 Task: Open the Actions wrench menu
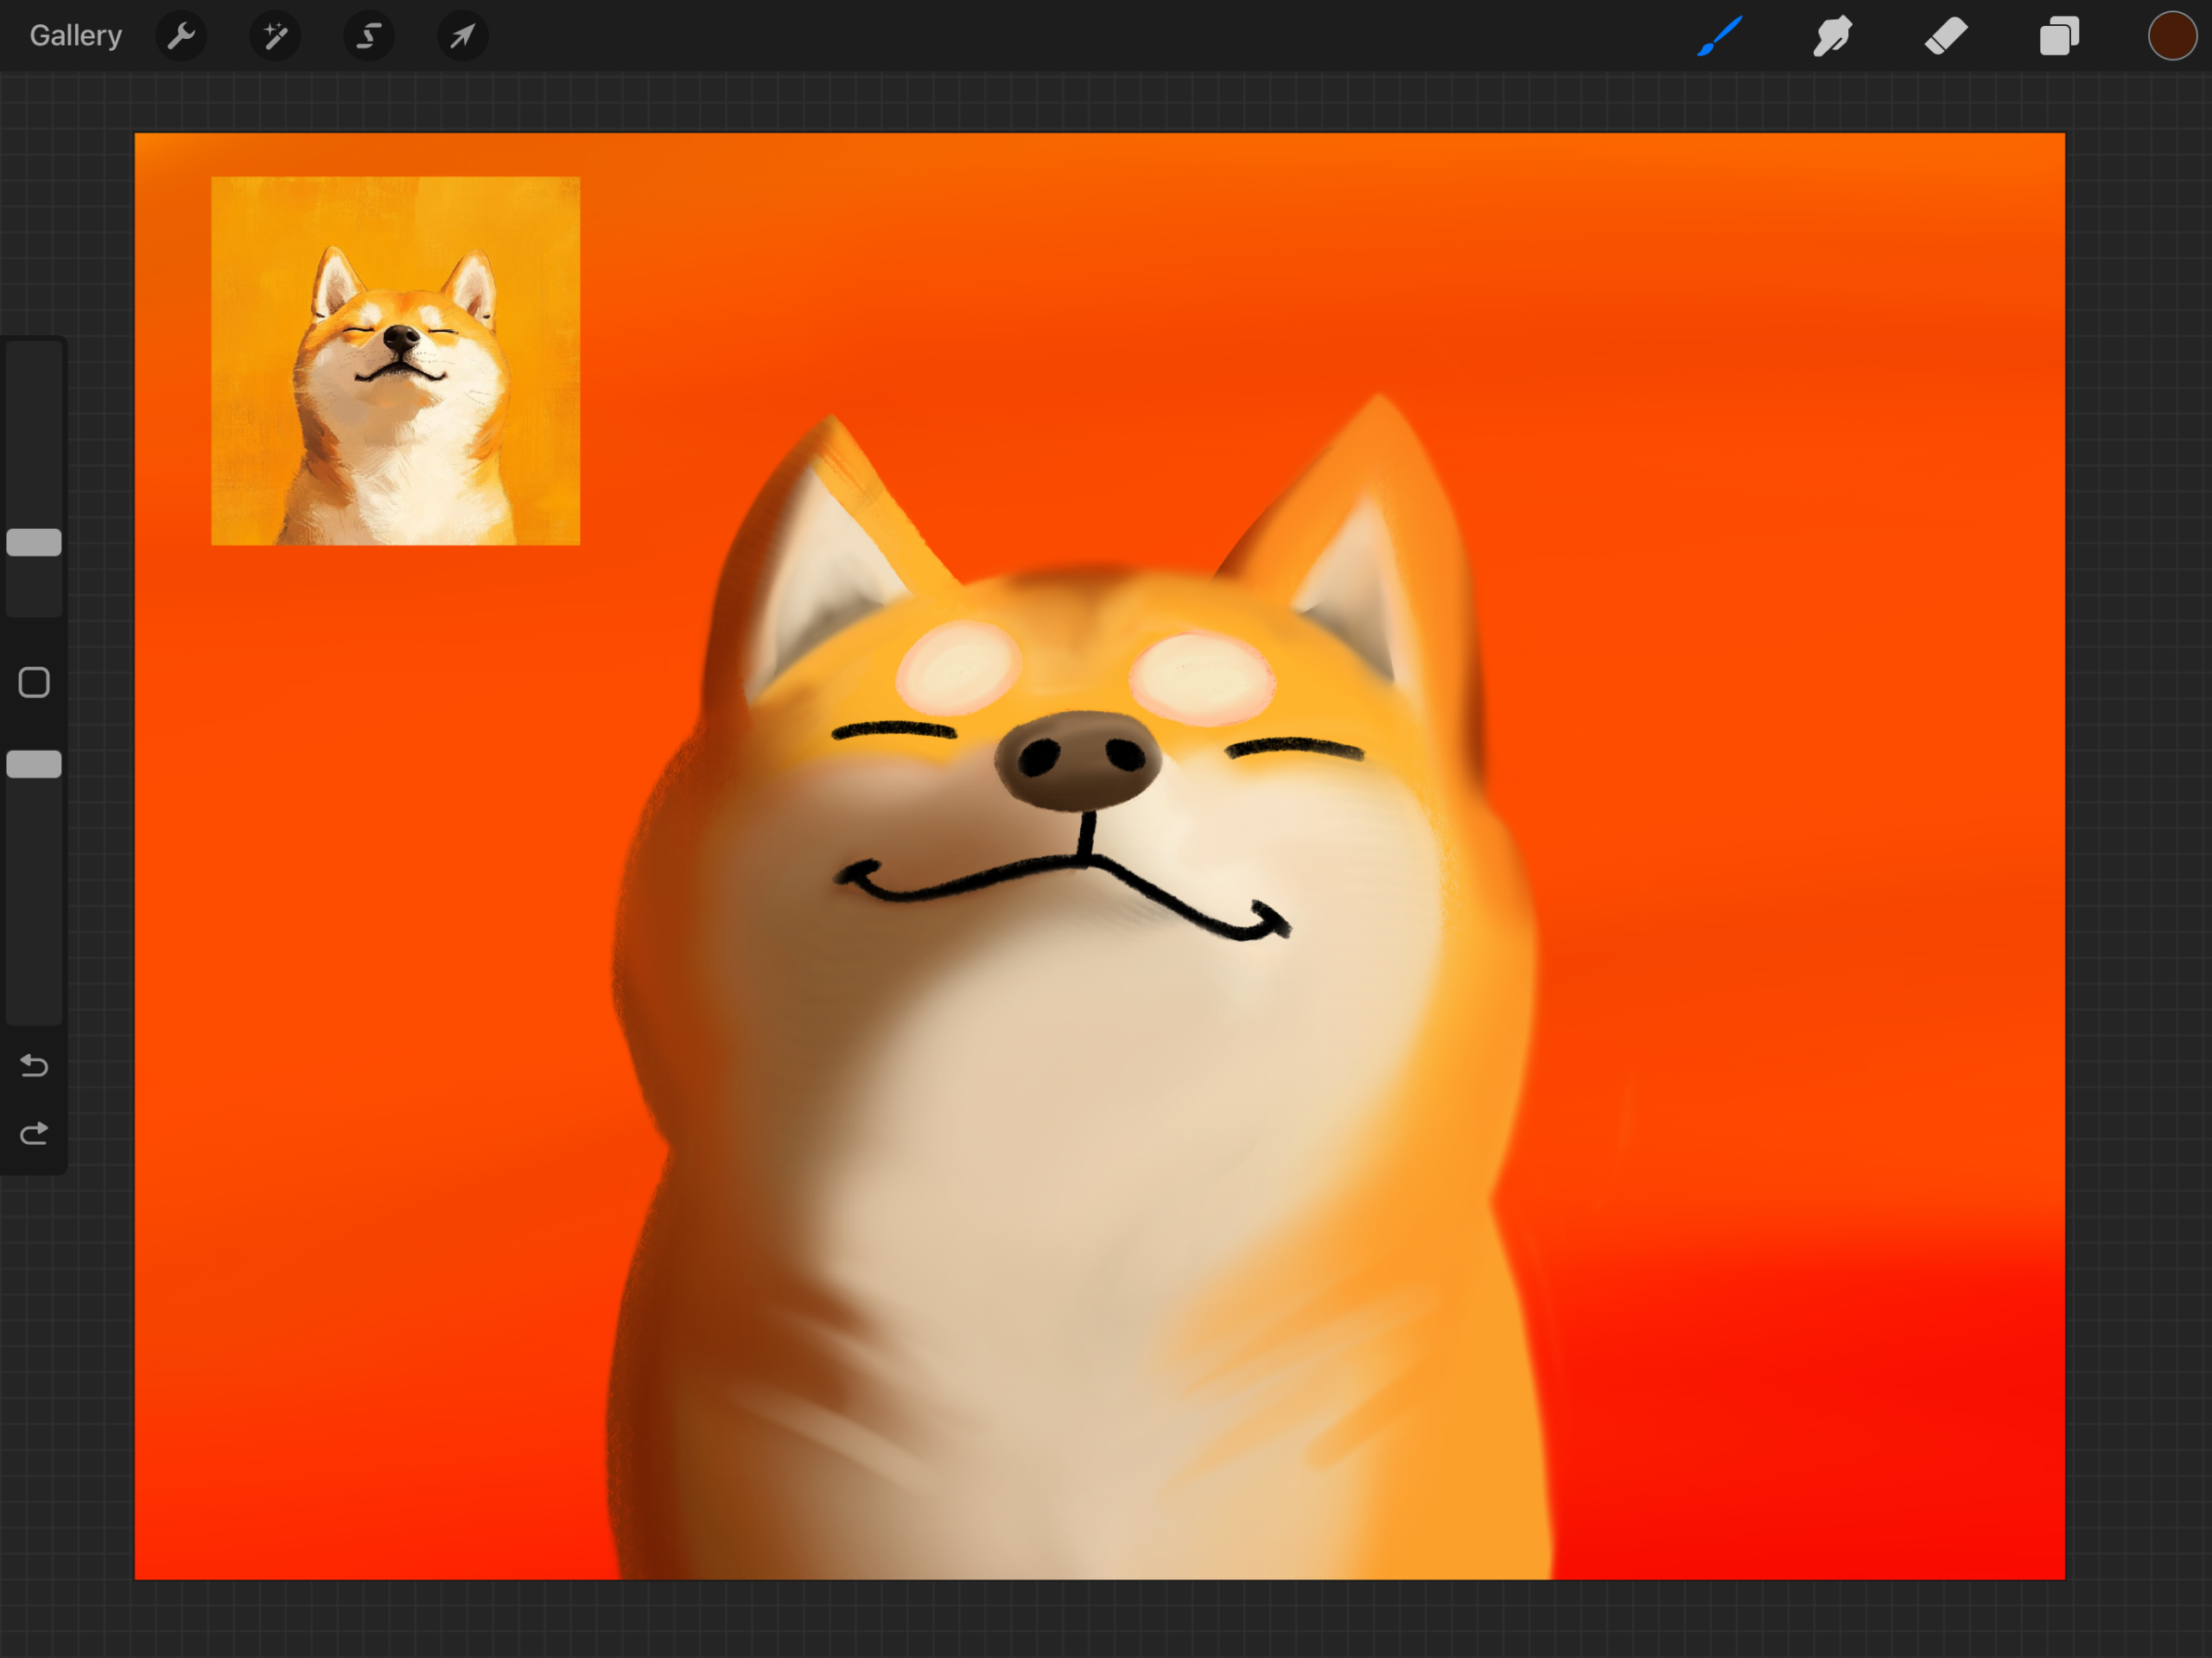[x=181, y=37]
